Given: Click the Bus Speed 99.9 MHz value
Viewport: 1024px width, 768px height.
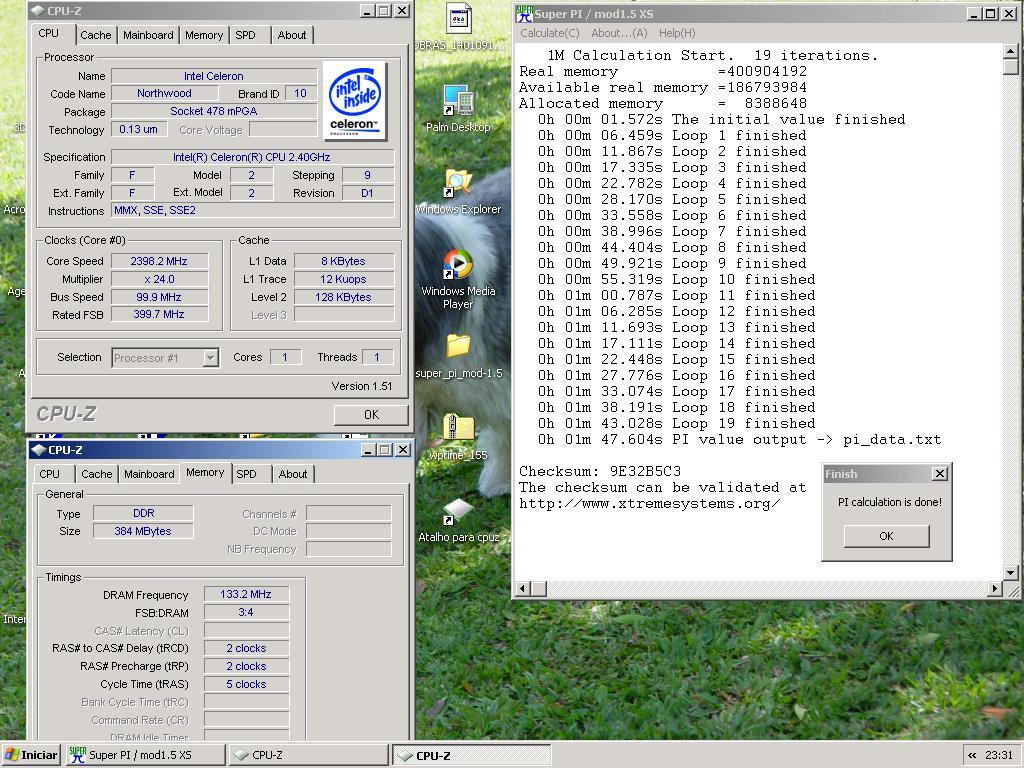Looking at the screenshot, I should point(159,296).
